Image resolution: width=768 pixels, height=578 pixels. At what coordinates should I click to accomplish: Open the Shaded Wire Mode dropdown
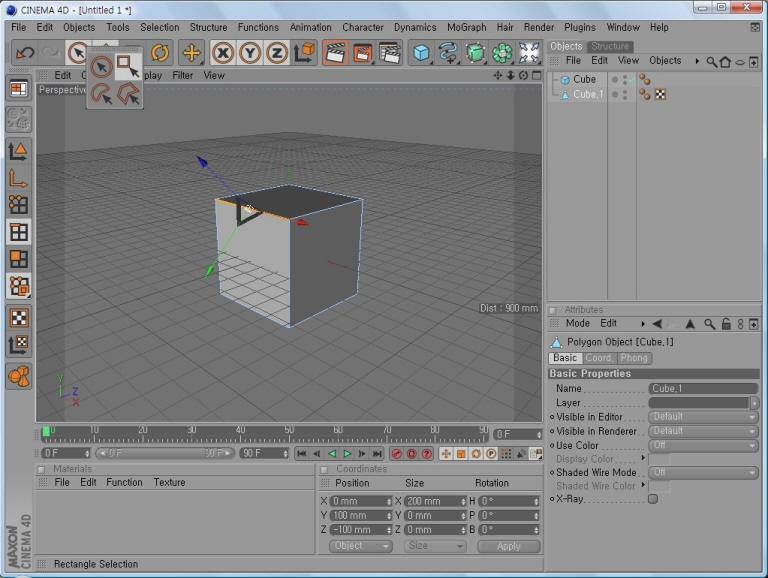tap(703, 472)
